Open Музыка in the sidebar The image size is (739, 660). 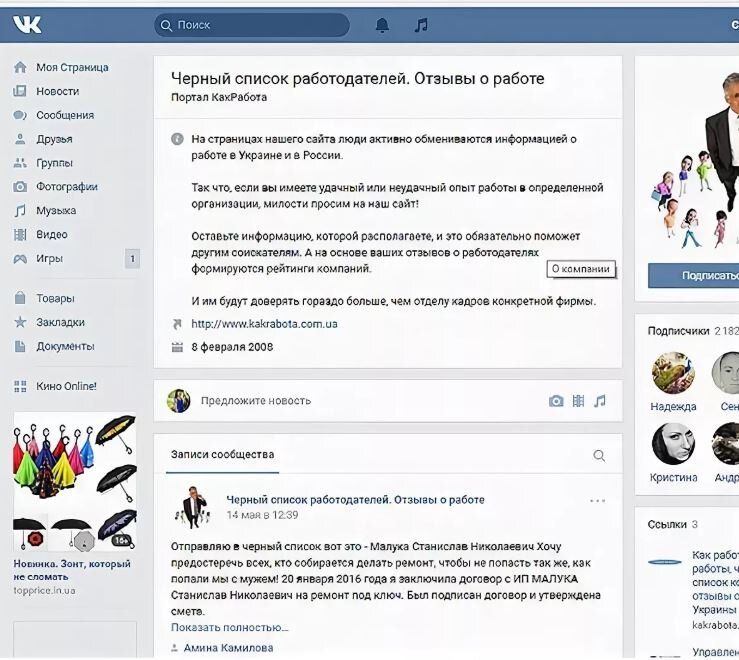pyautogui.click(x=56, y=211)
